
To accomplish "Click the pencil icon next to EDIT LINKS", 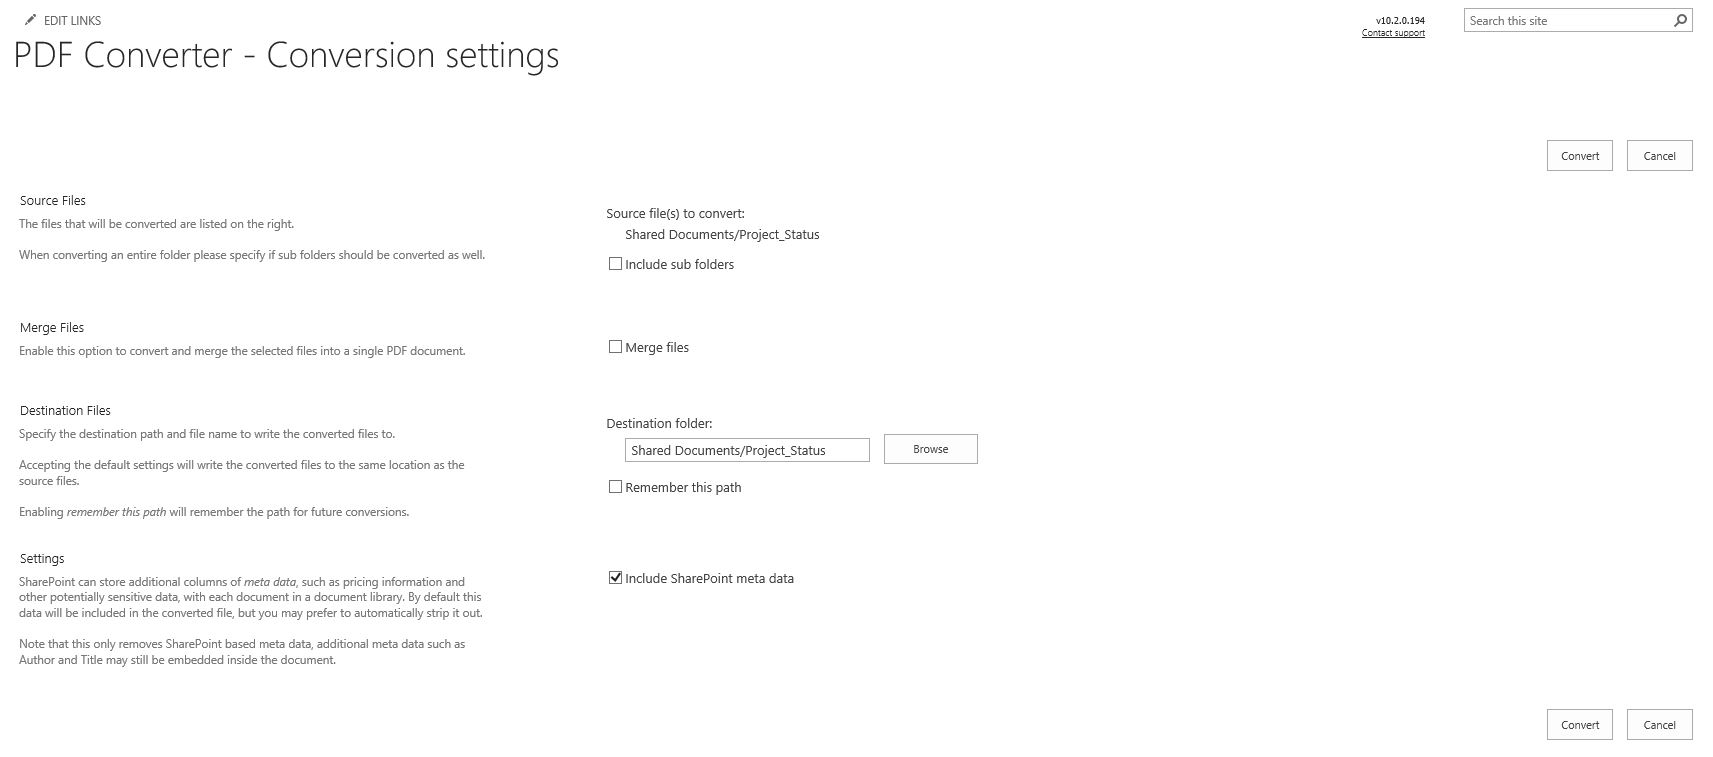I will pos(29,18).
